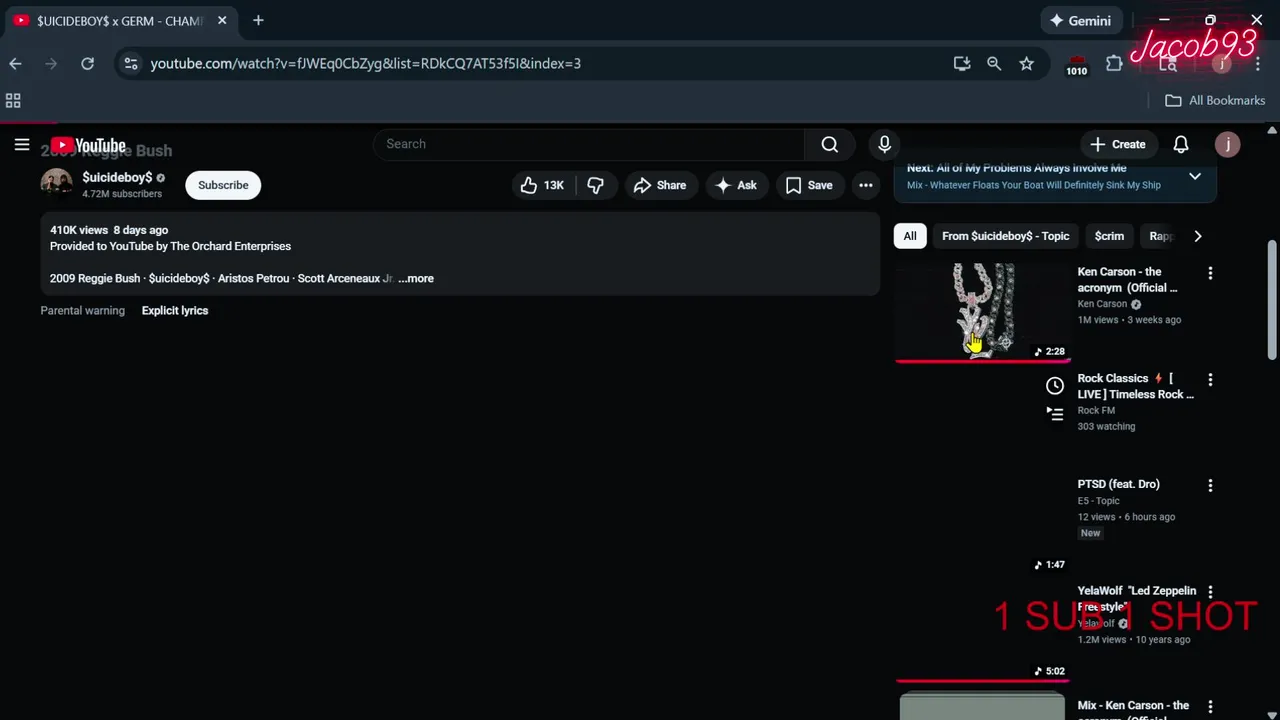Open the Gemini button

tap(1080, 20)
